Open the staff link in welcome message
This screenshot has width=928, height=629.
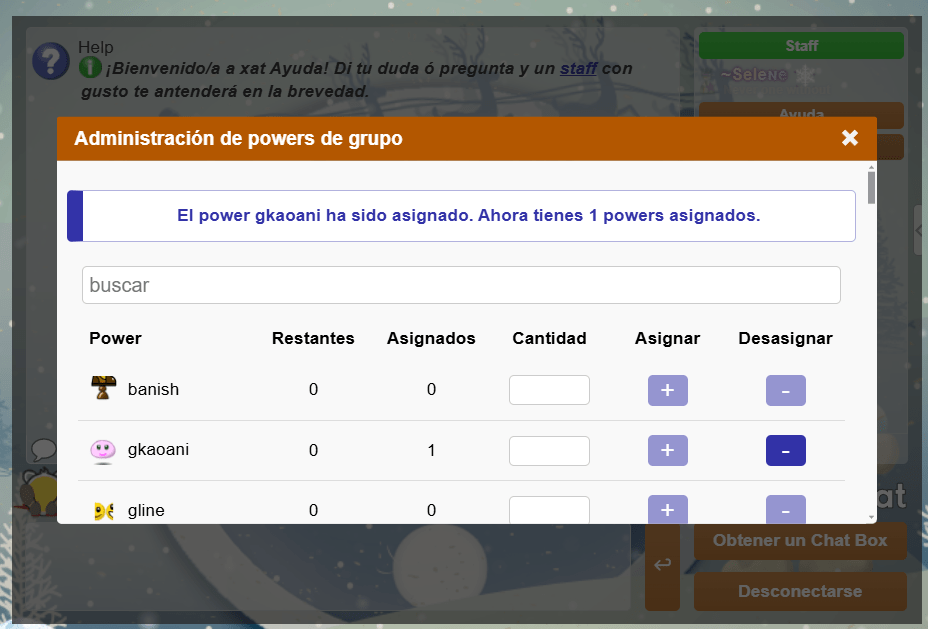click(x=578, y=69)
